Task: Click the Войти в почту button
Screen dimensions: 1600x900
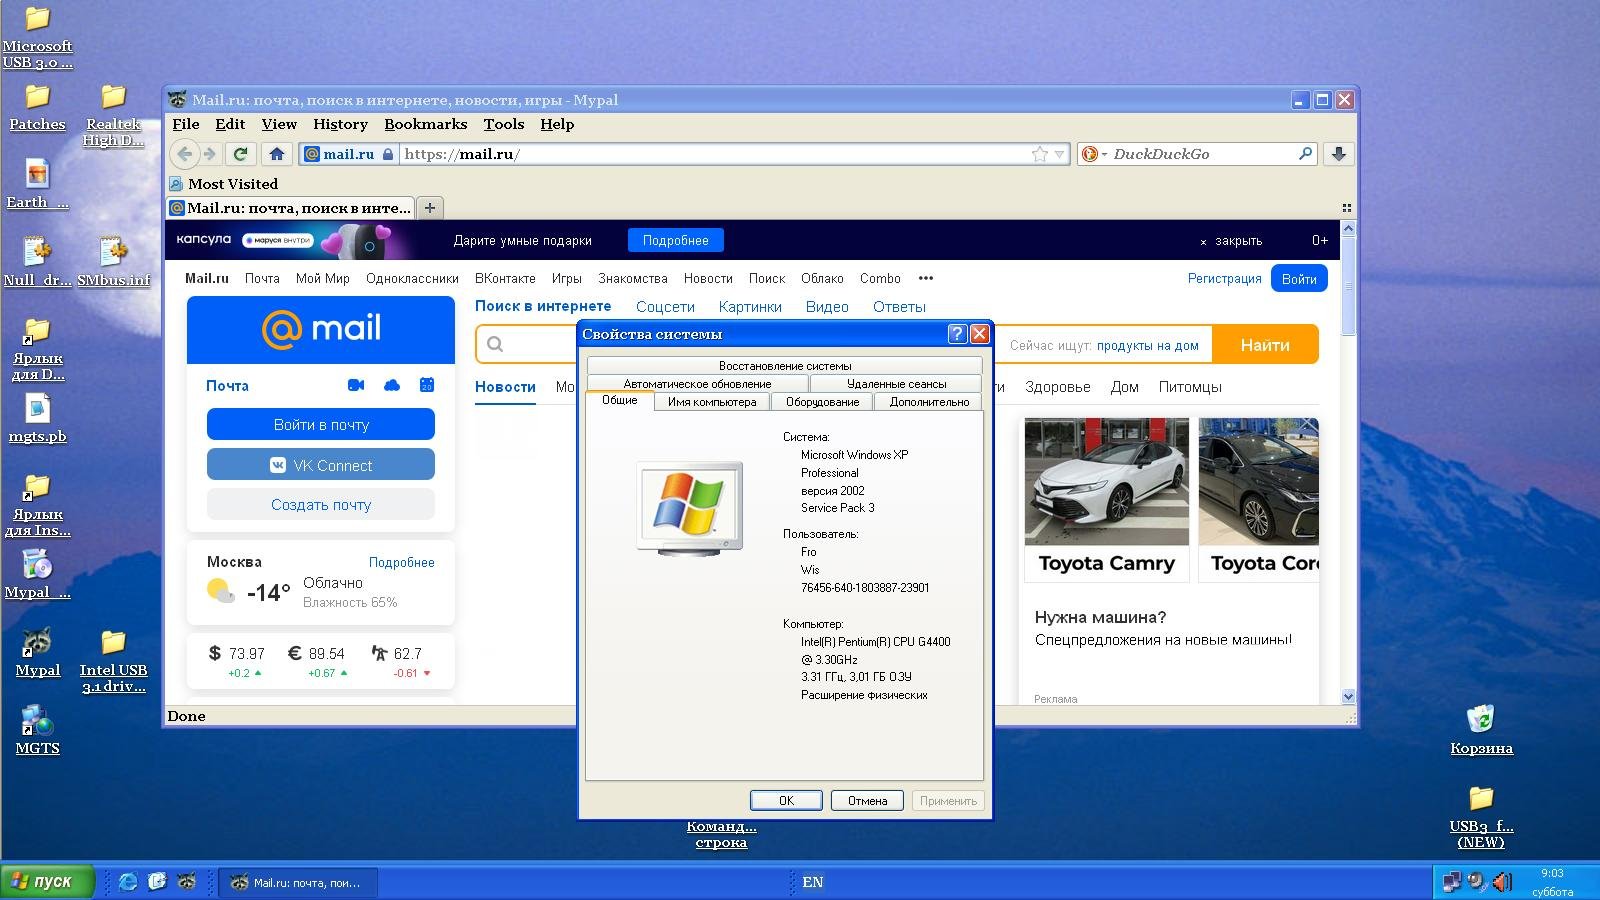Action: [x=321, y=425]
